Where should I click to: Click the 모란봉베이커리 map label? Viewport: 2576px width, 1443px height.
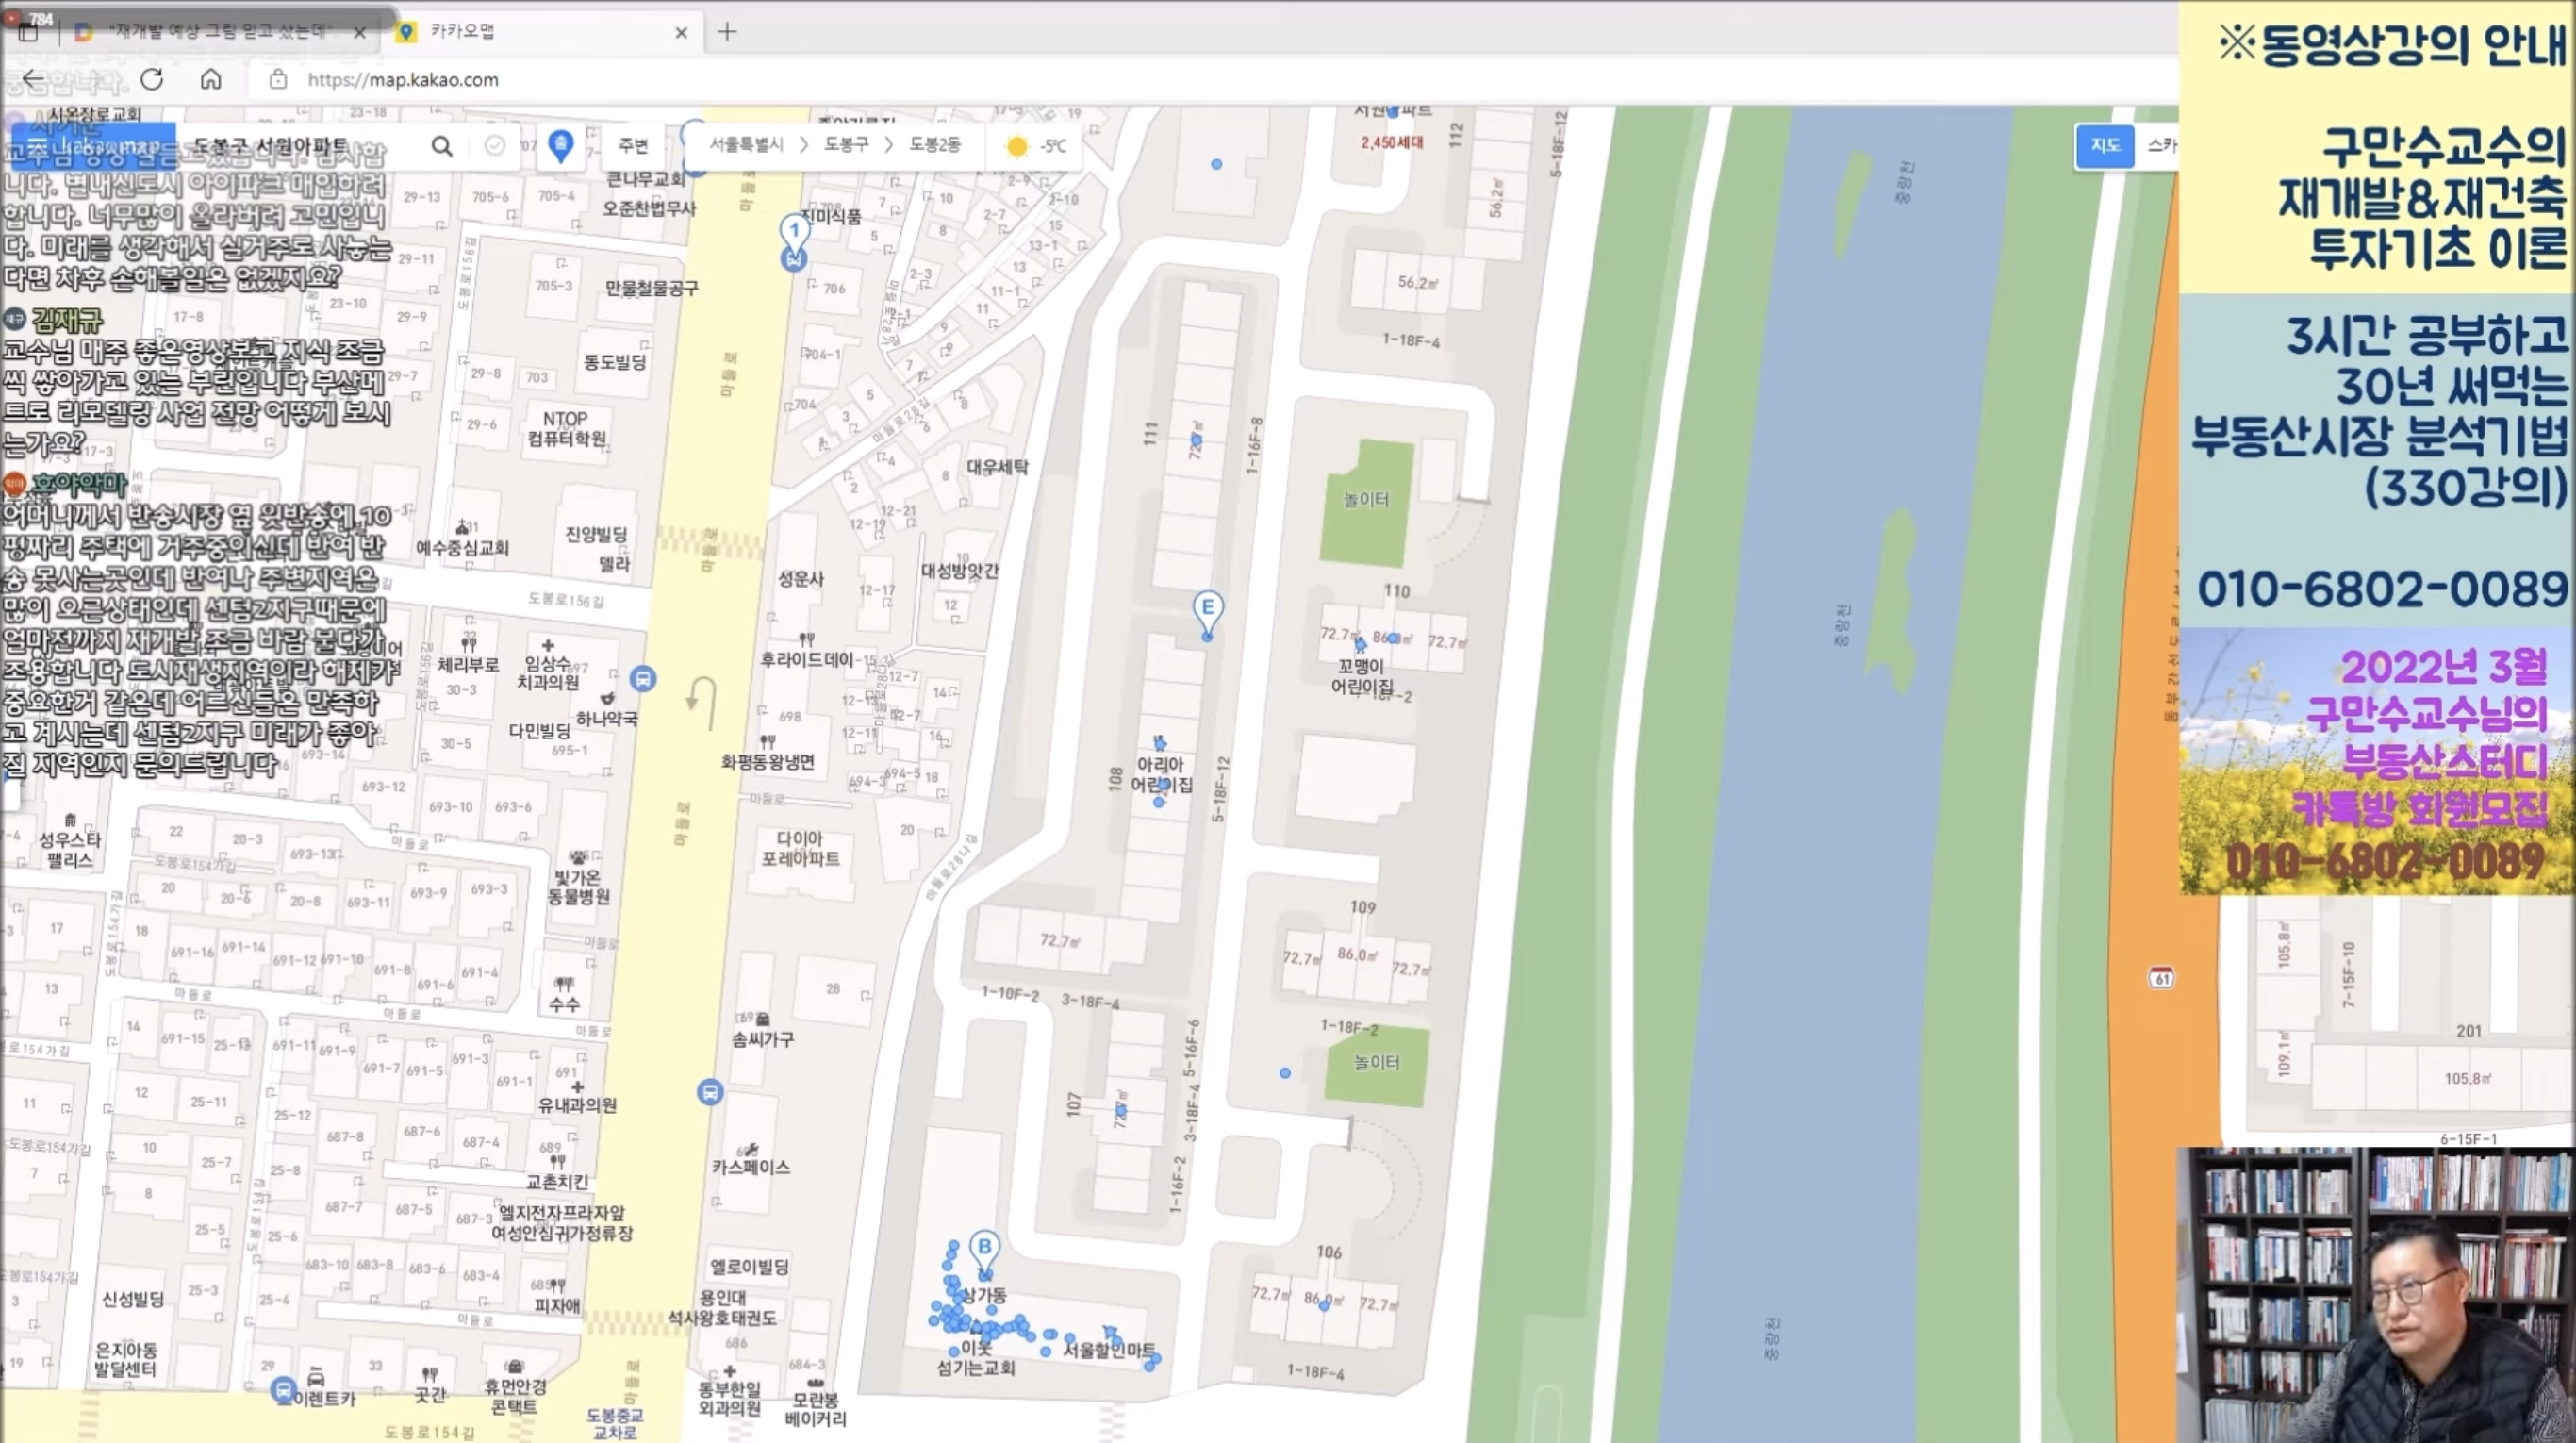point(815,1409)
